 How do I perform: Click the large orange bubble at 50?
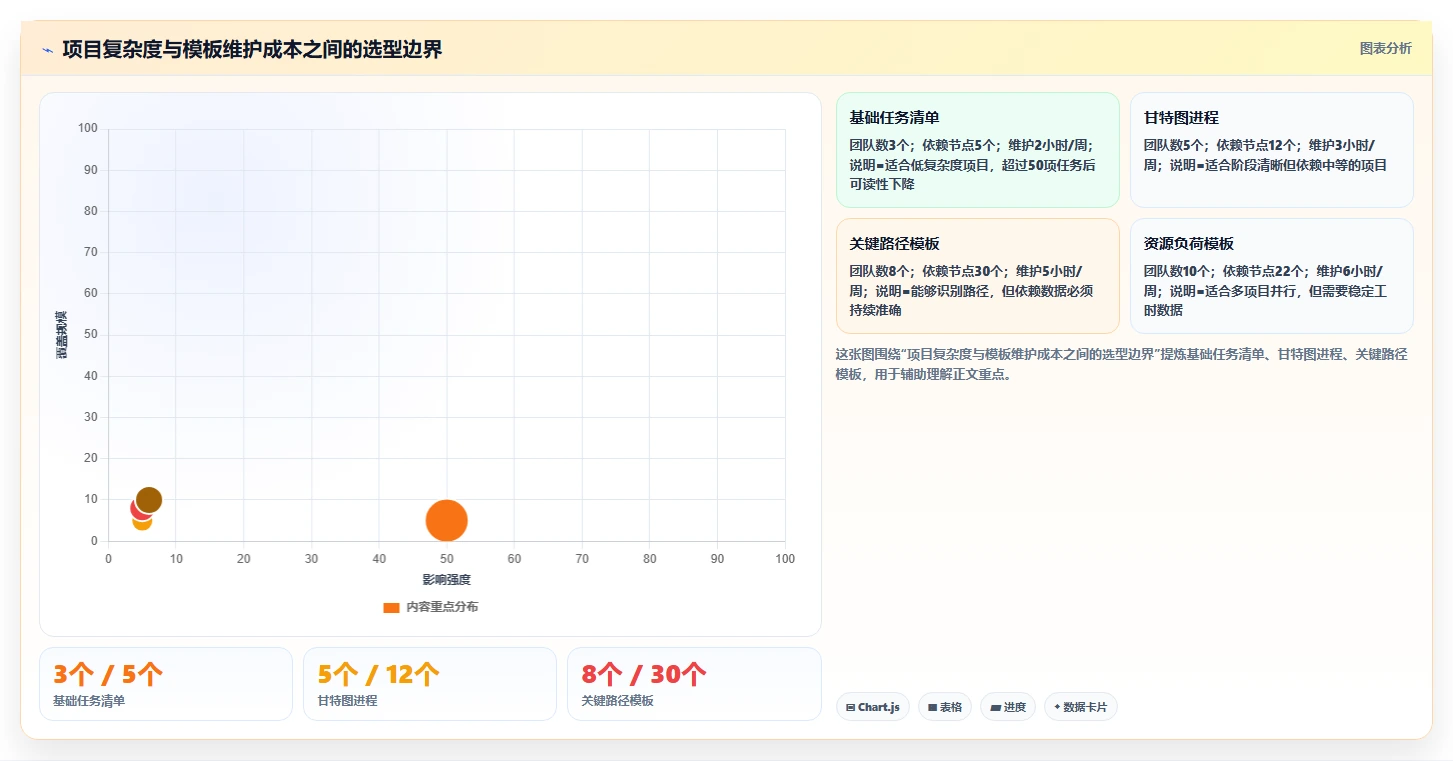447,520
